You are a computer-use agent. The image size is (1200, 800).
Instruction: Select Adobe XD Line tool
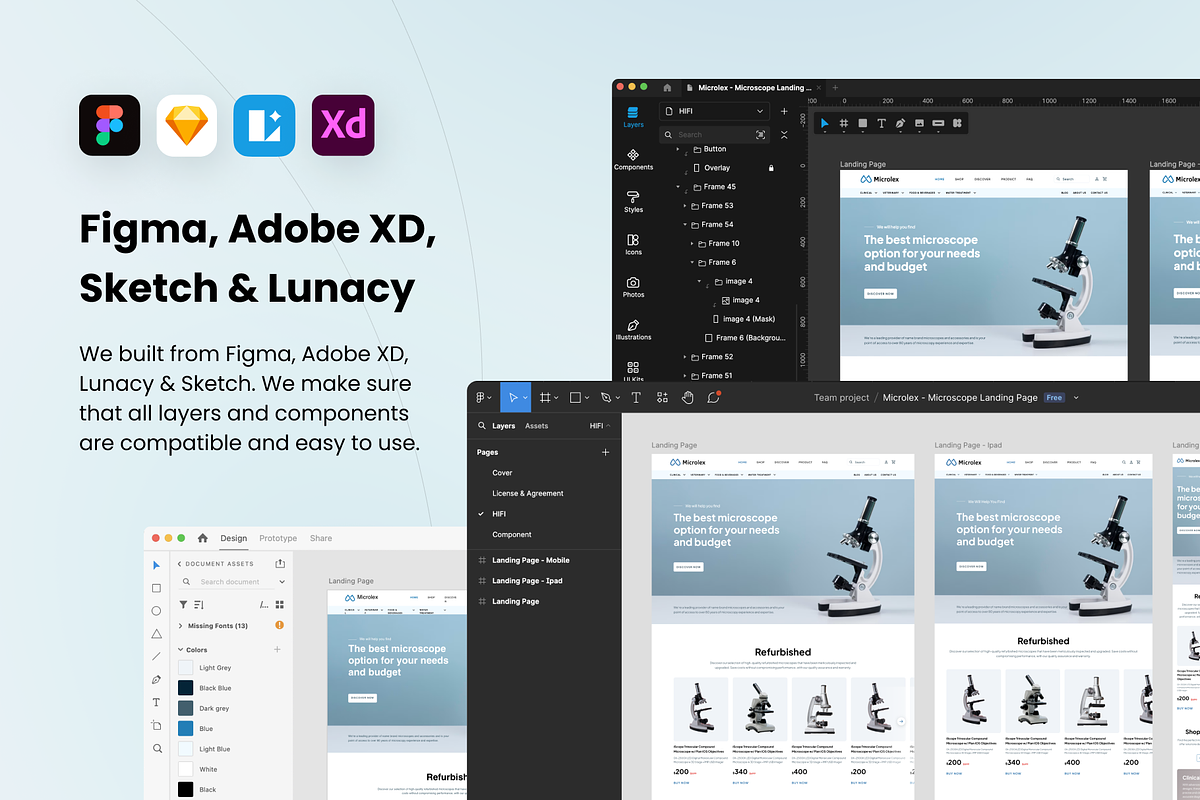tap(156, 657)
